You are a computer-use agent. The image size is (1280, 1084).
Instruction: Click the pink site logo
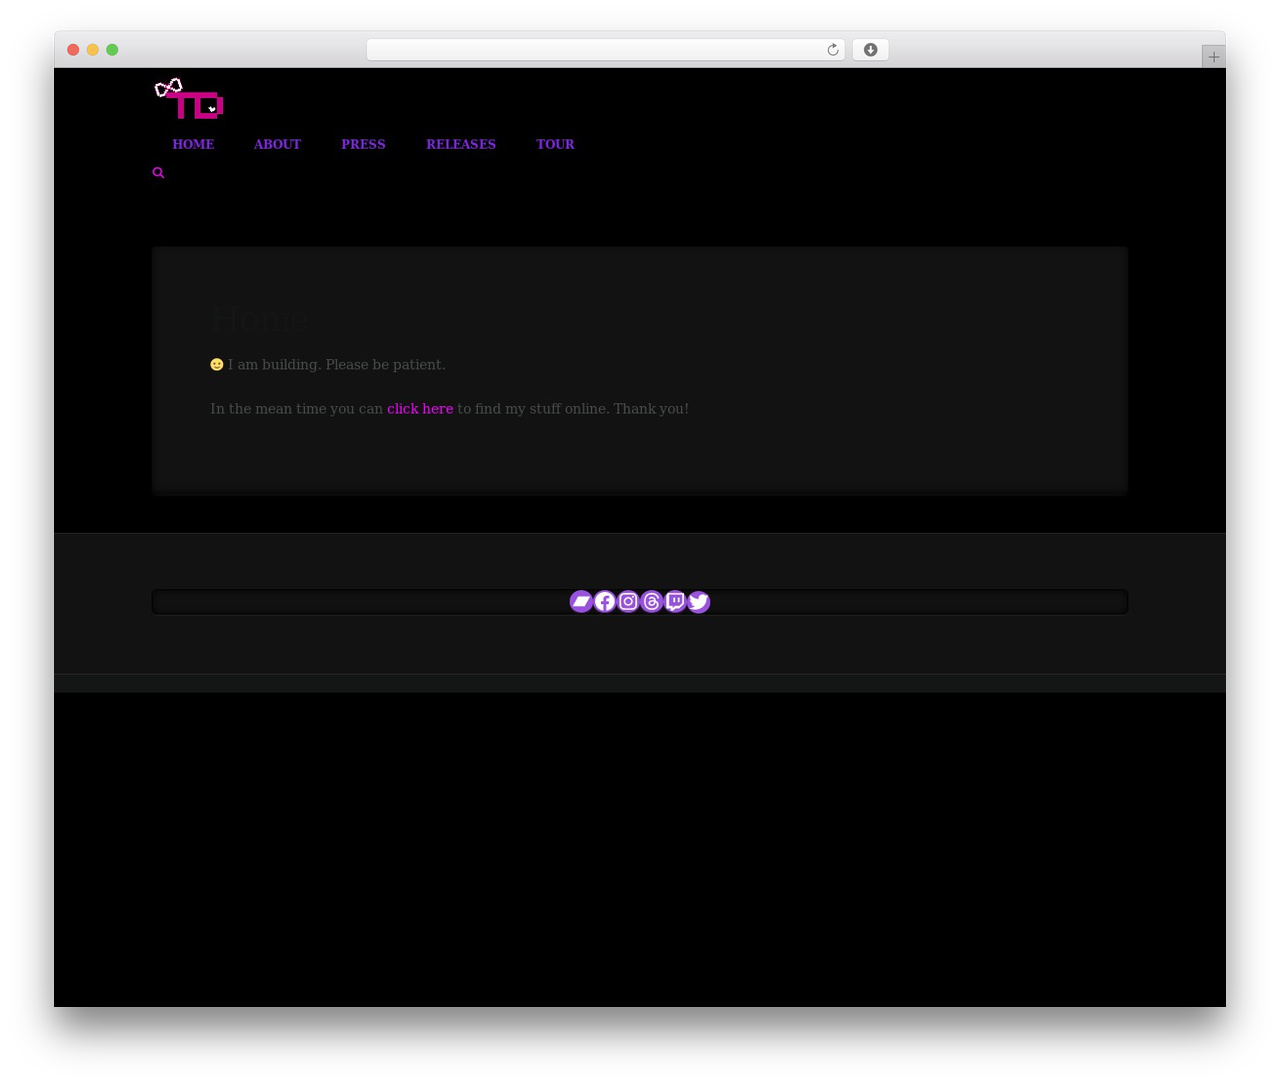click(189, 98)
